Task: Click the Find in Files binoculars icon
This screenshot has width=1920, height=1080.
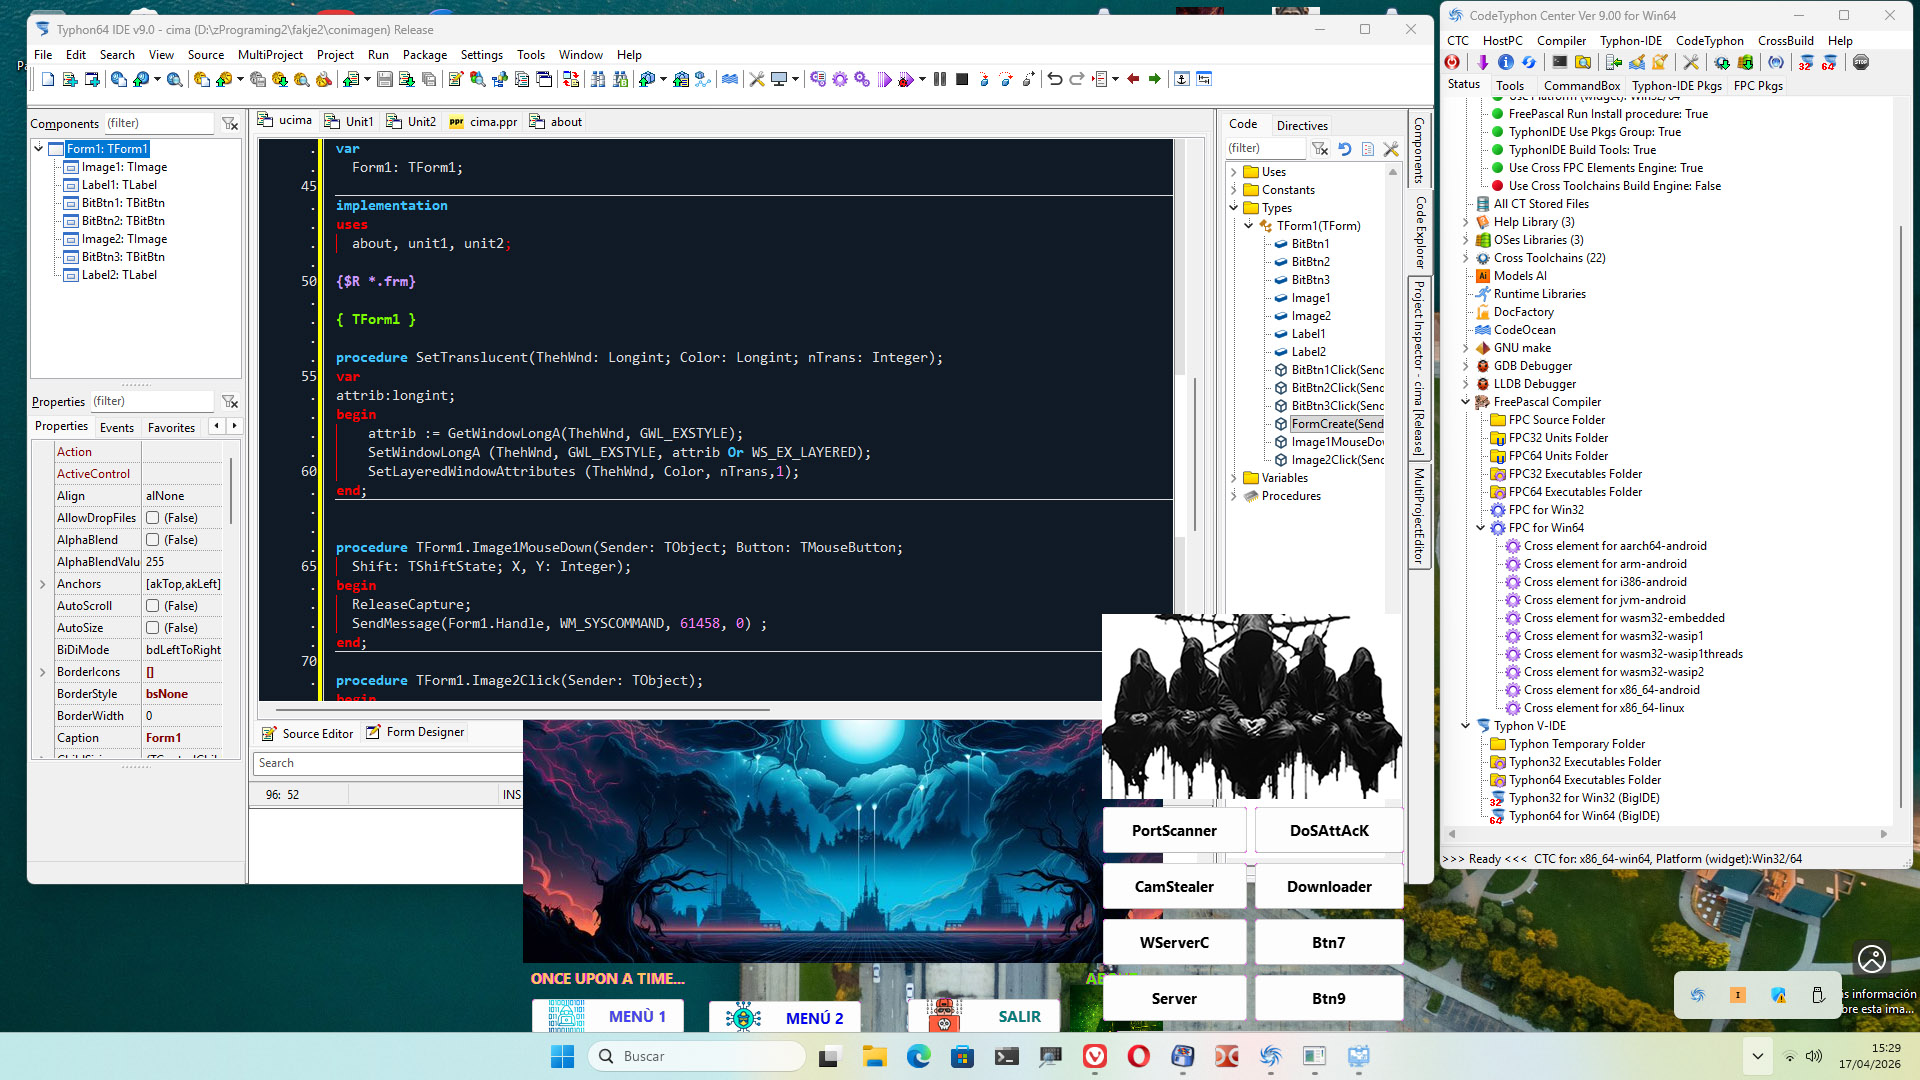Action: click(x=597, y=79)
